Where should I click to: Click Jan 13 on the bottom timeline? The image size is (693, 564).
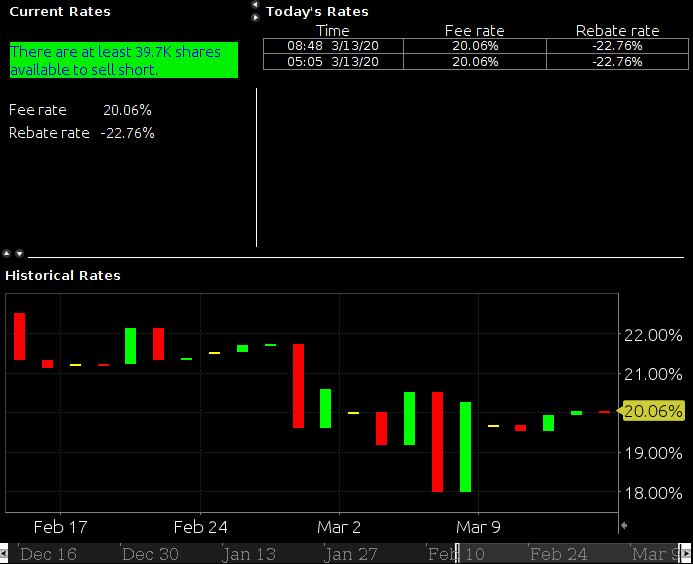249,554
